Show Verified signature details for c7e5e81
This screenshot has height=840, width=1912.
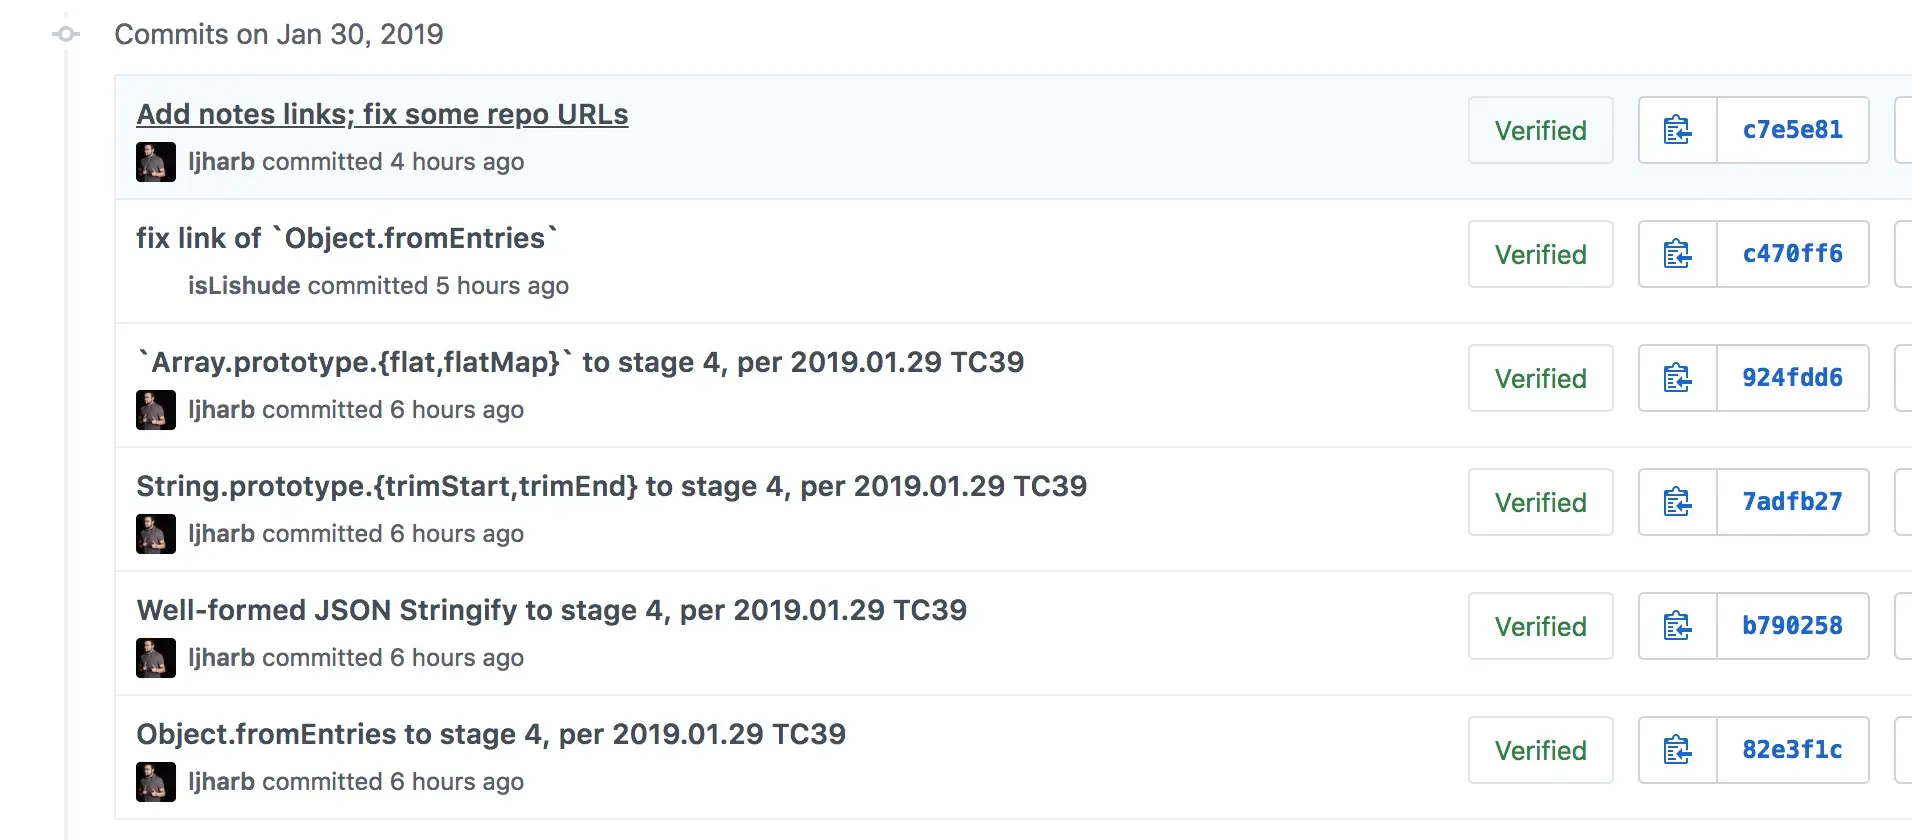point(1540,130)
